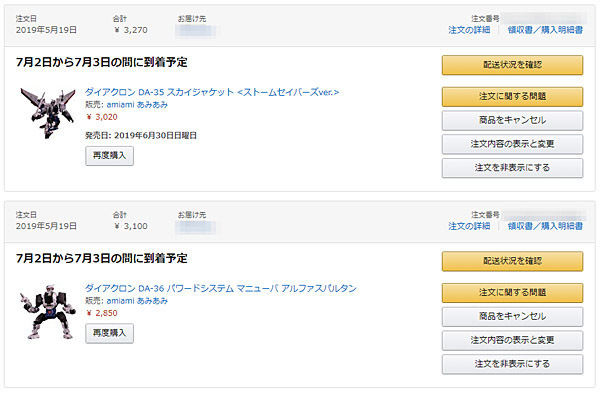Click 配送状況を確認 for the DA-35 order

(x=512, y=65)
